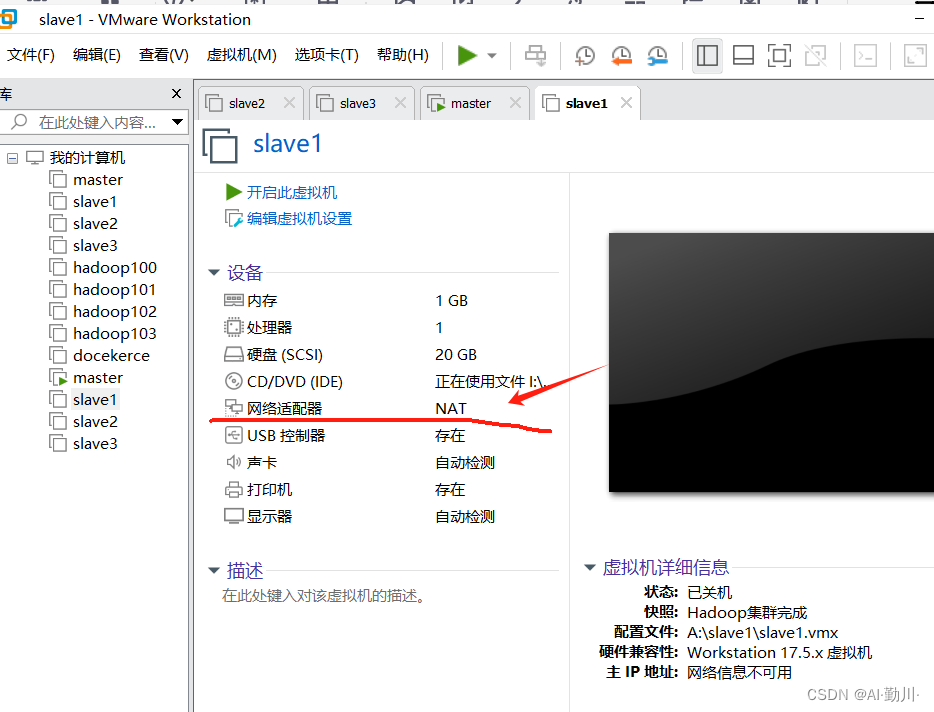Open snapshot manager using the blue clock icon

point(658,55)
